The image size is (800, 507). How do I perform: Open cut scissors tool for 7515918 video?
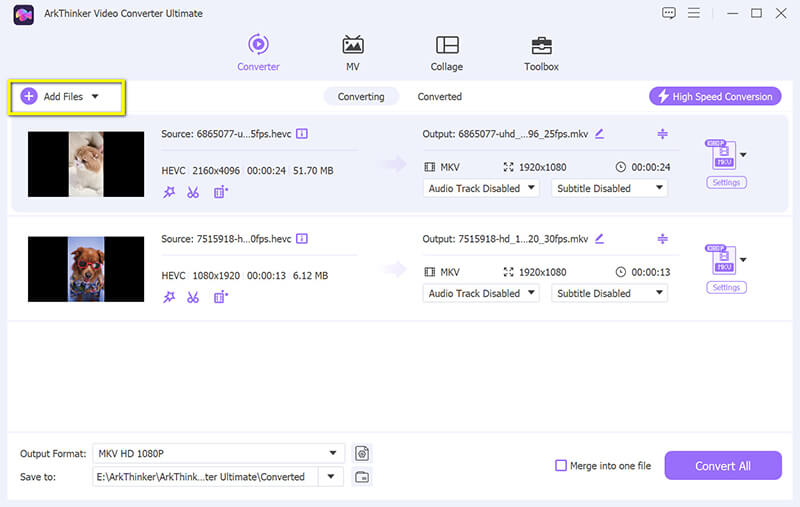193,297
